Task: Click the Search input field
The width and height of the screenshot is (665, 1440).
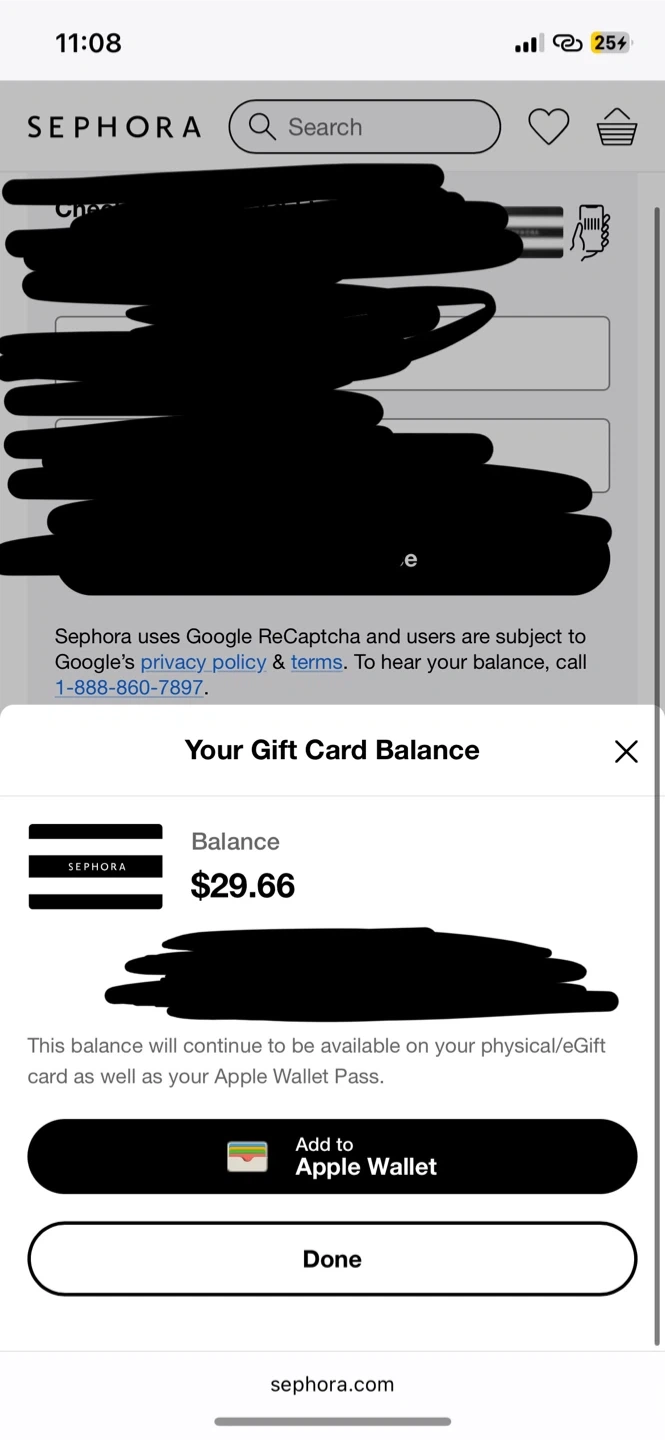Action: (380, 127)
